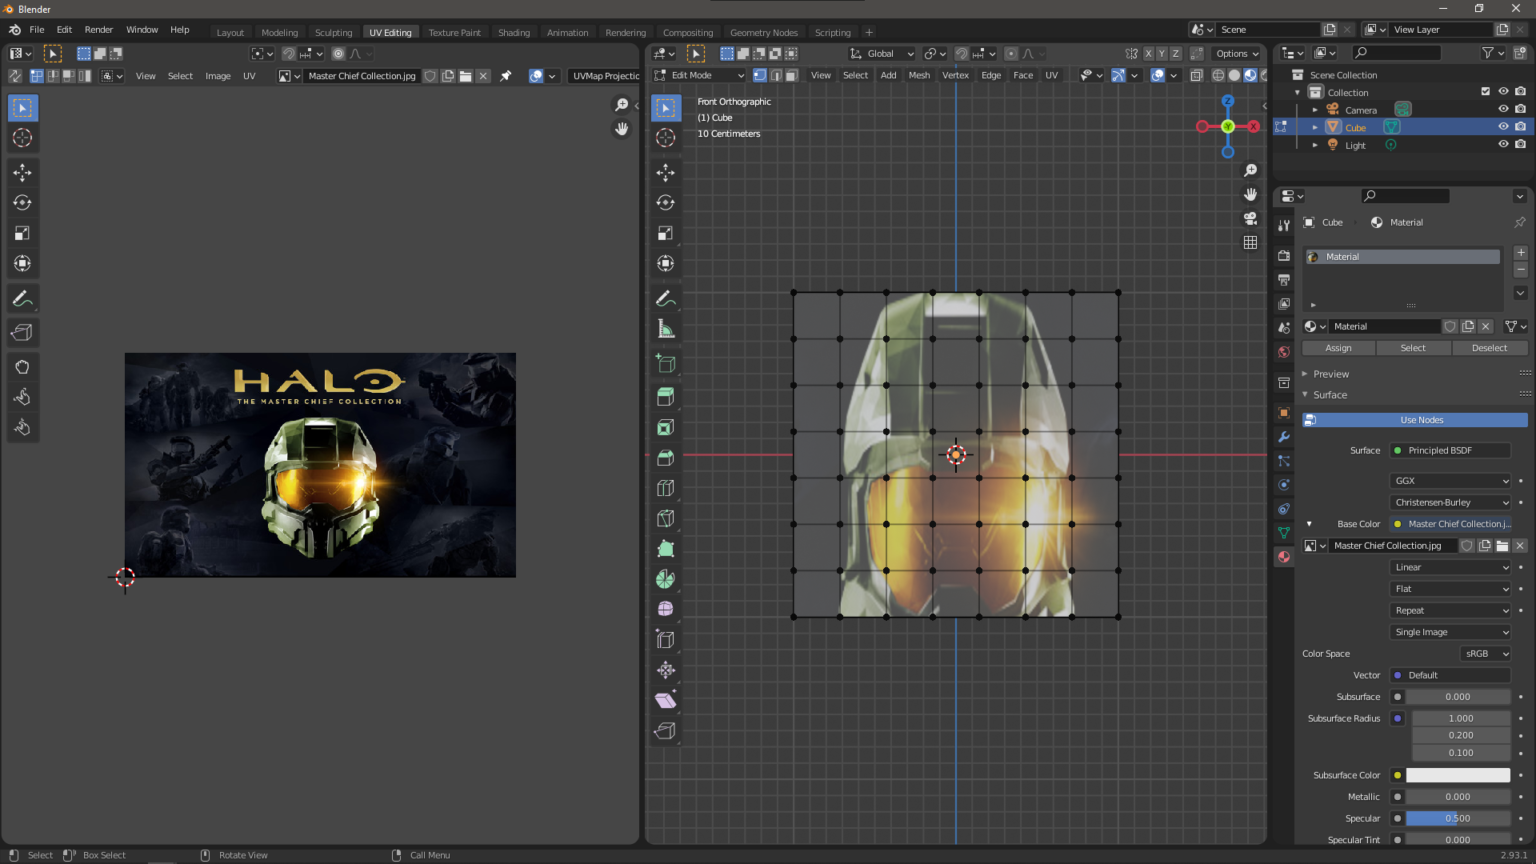Select the Inset Faces tool
The image size is (1536, 864).
click(x=665, y=427)
